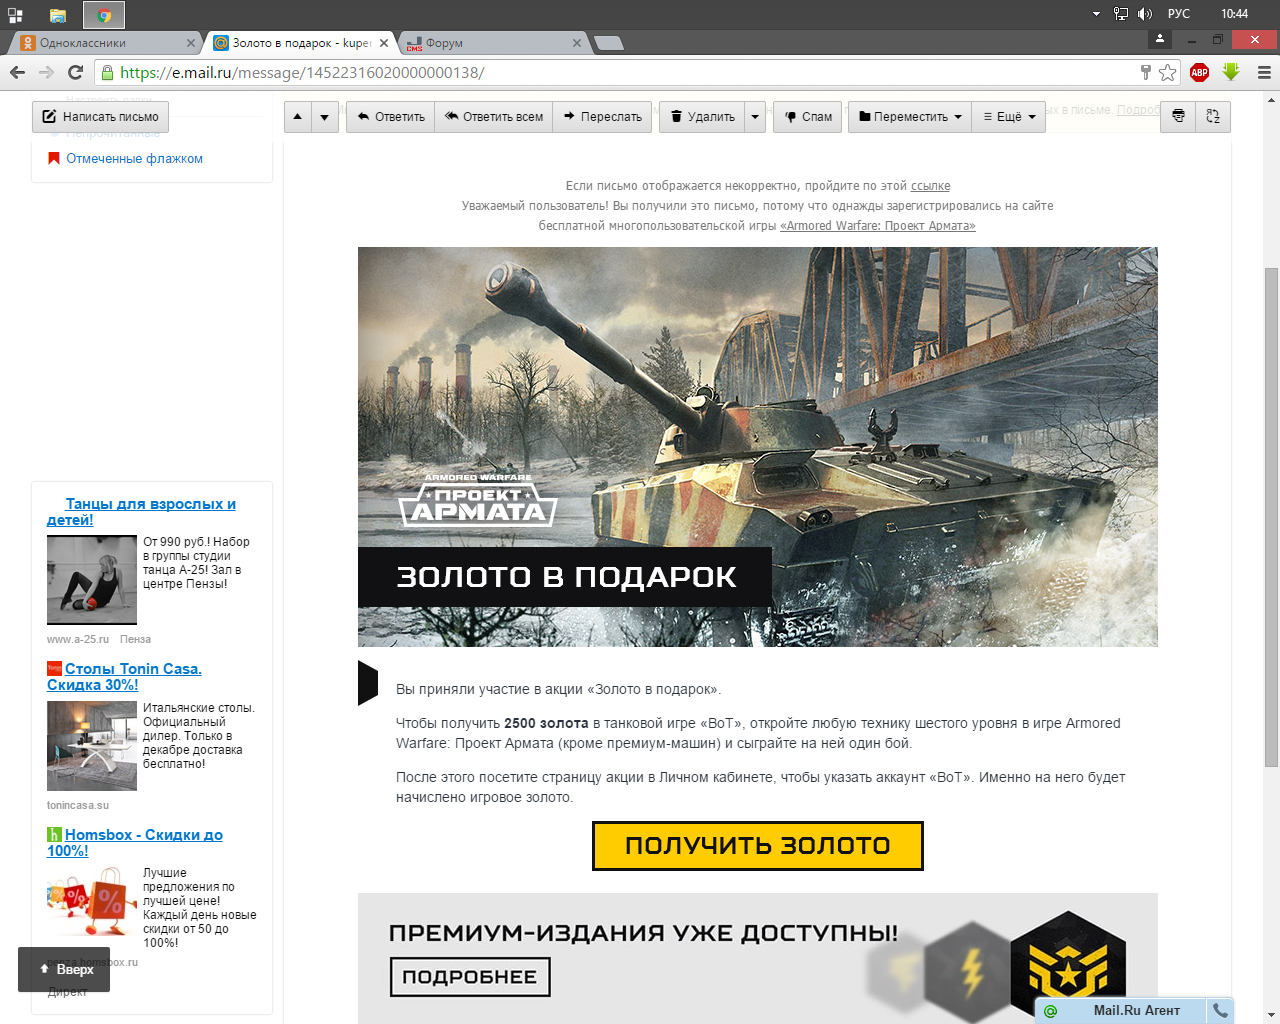Switch the РУС input language indicator
1280x1024 pixels.
click(x=1179, y=14)
